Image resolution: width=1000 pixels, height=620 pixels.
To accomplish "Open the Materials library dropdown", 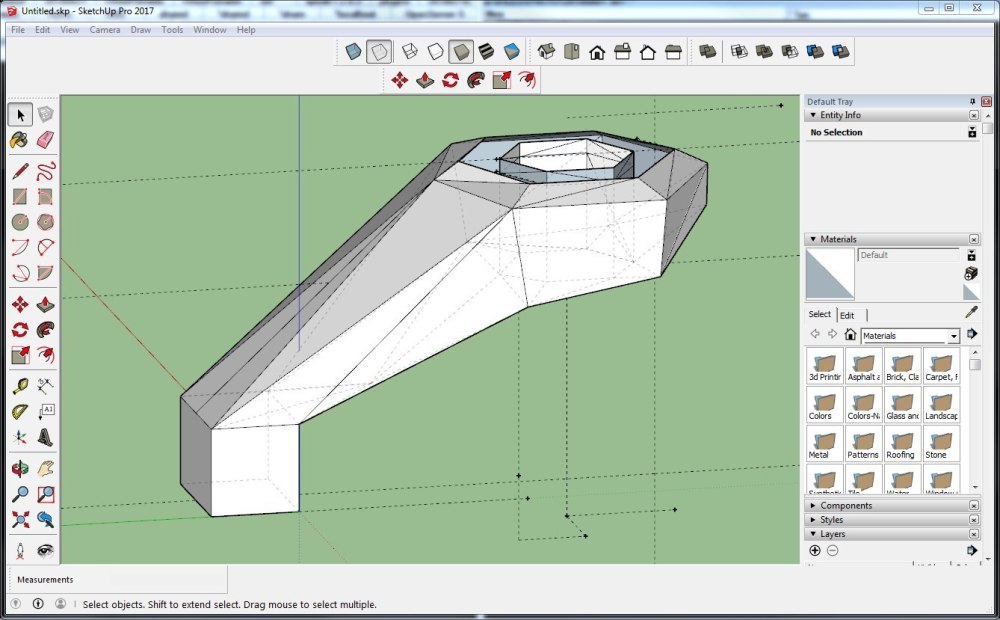I will click(953, 336).
